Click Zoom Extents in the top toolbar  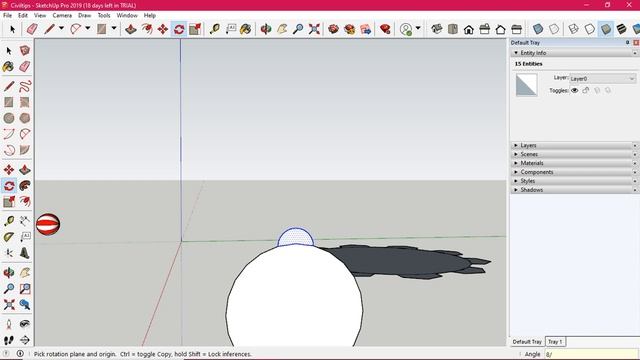(314, 29)
